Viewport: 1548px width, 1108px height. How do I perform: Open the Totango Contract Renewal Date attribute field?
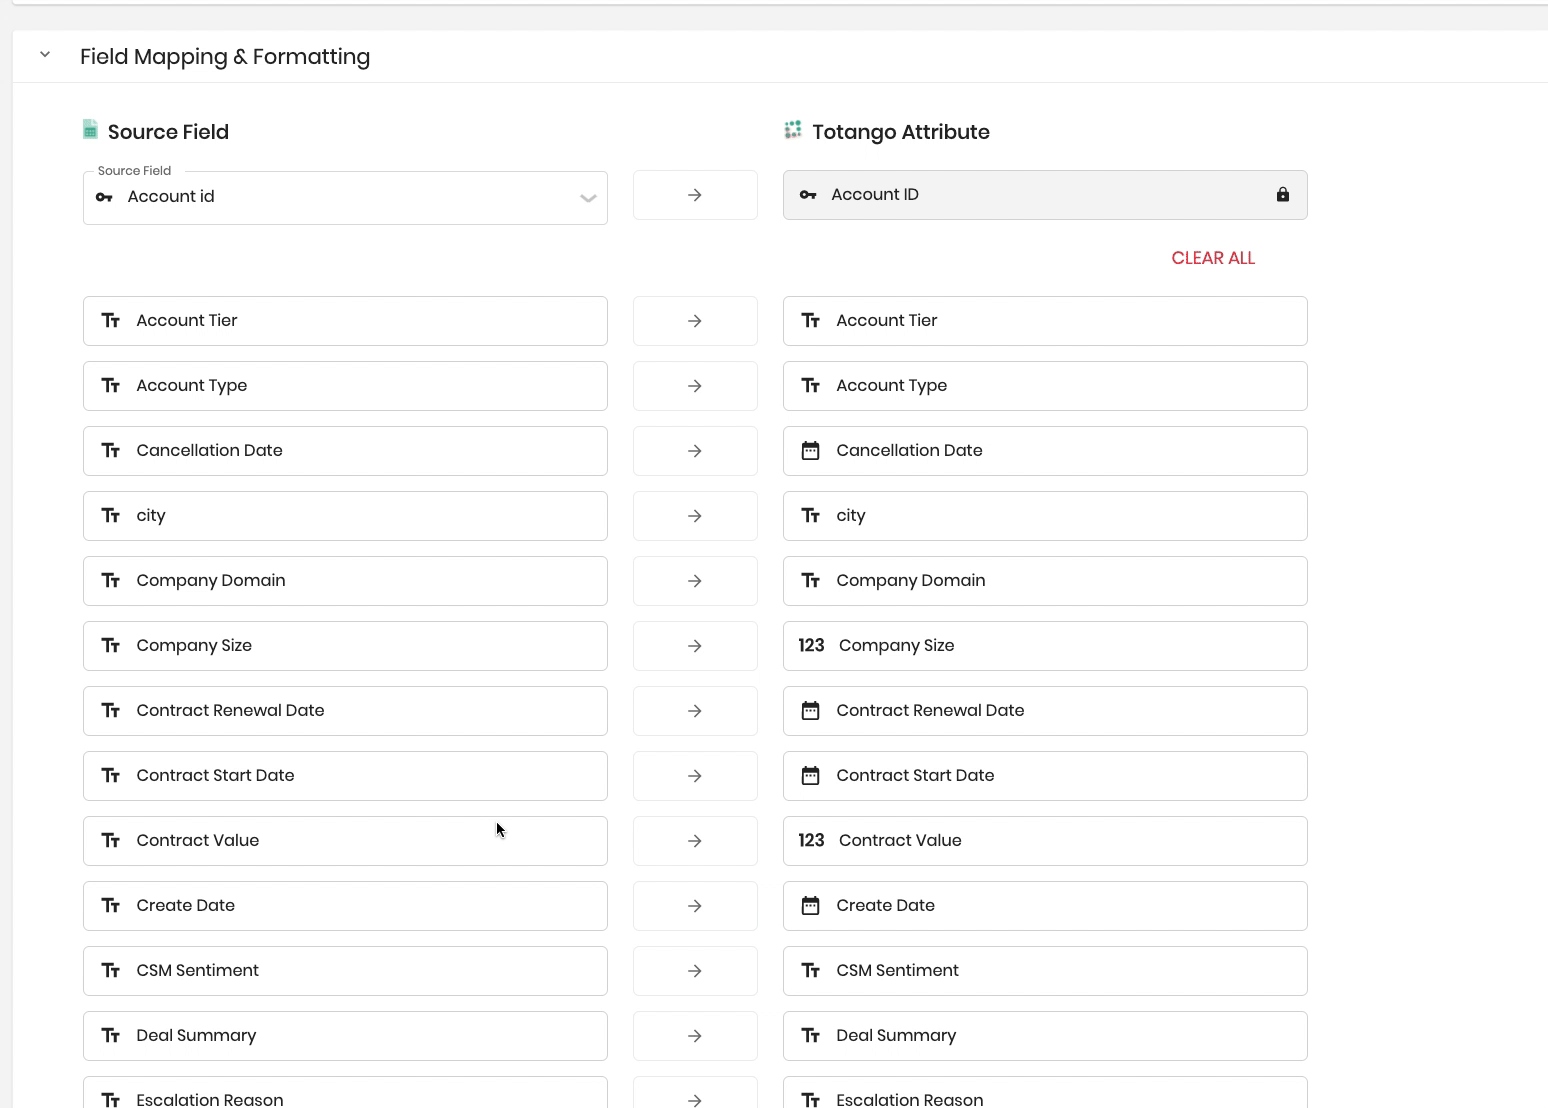point(1045,711)
